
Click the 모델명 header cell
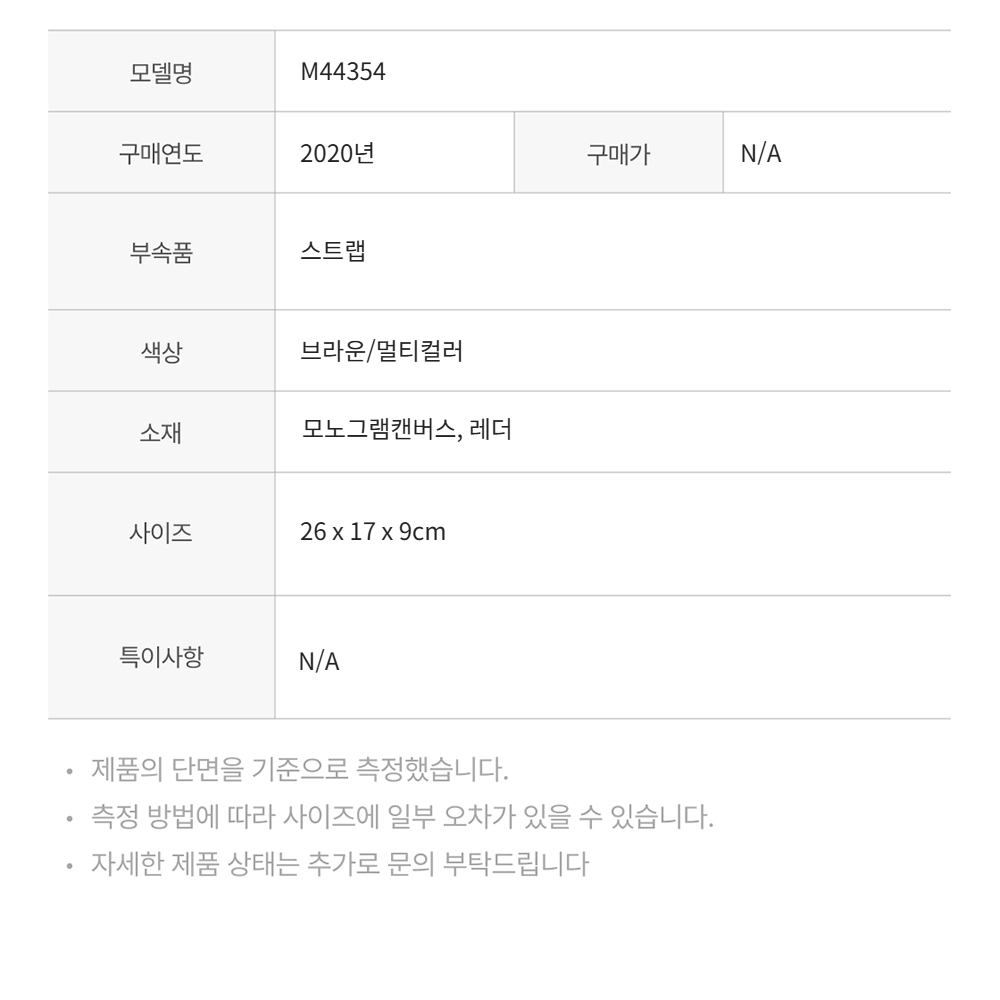pos(161,71)
